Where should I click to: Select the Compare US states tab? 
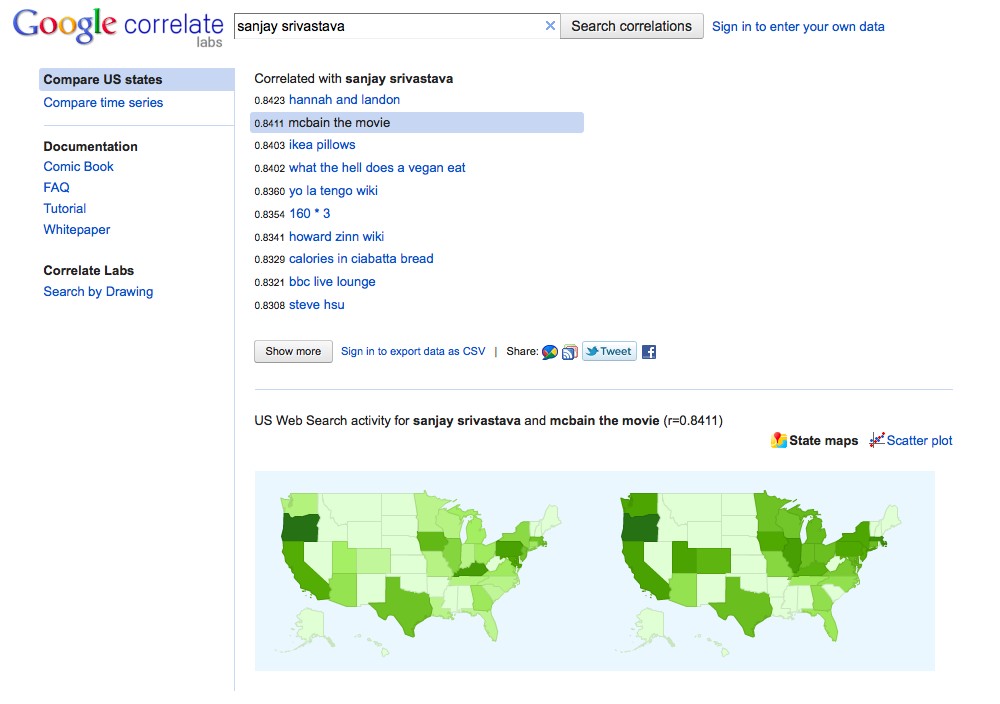[103, 80]
